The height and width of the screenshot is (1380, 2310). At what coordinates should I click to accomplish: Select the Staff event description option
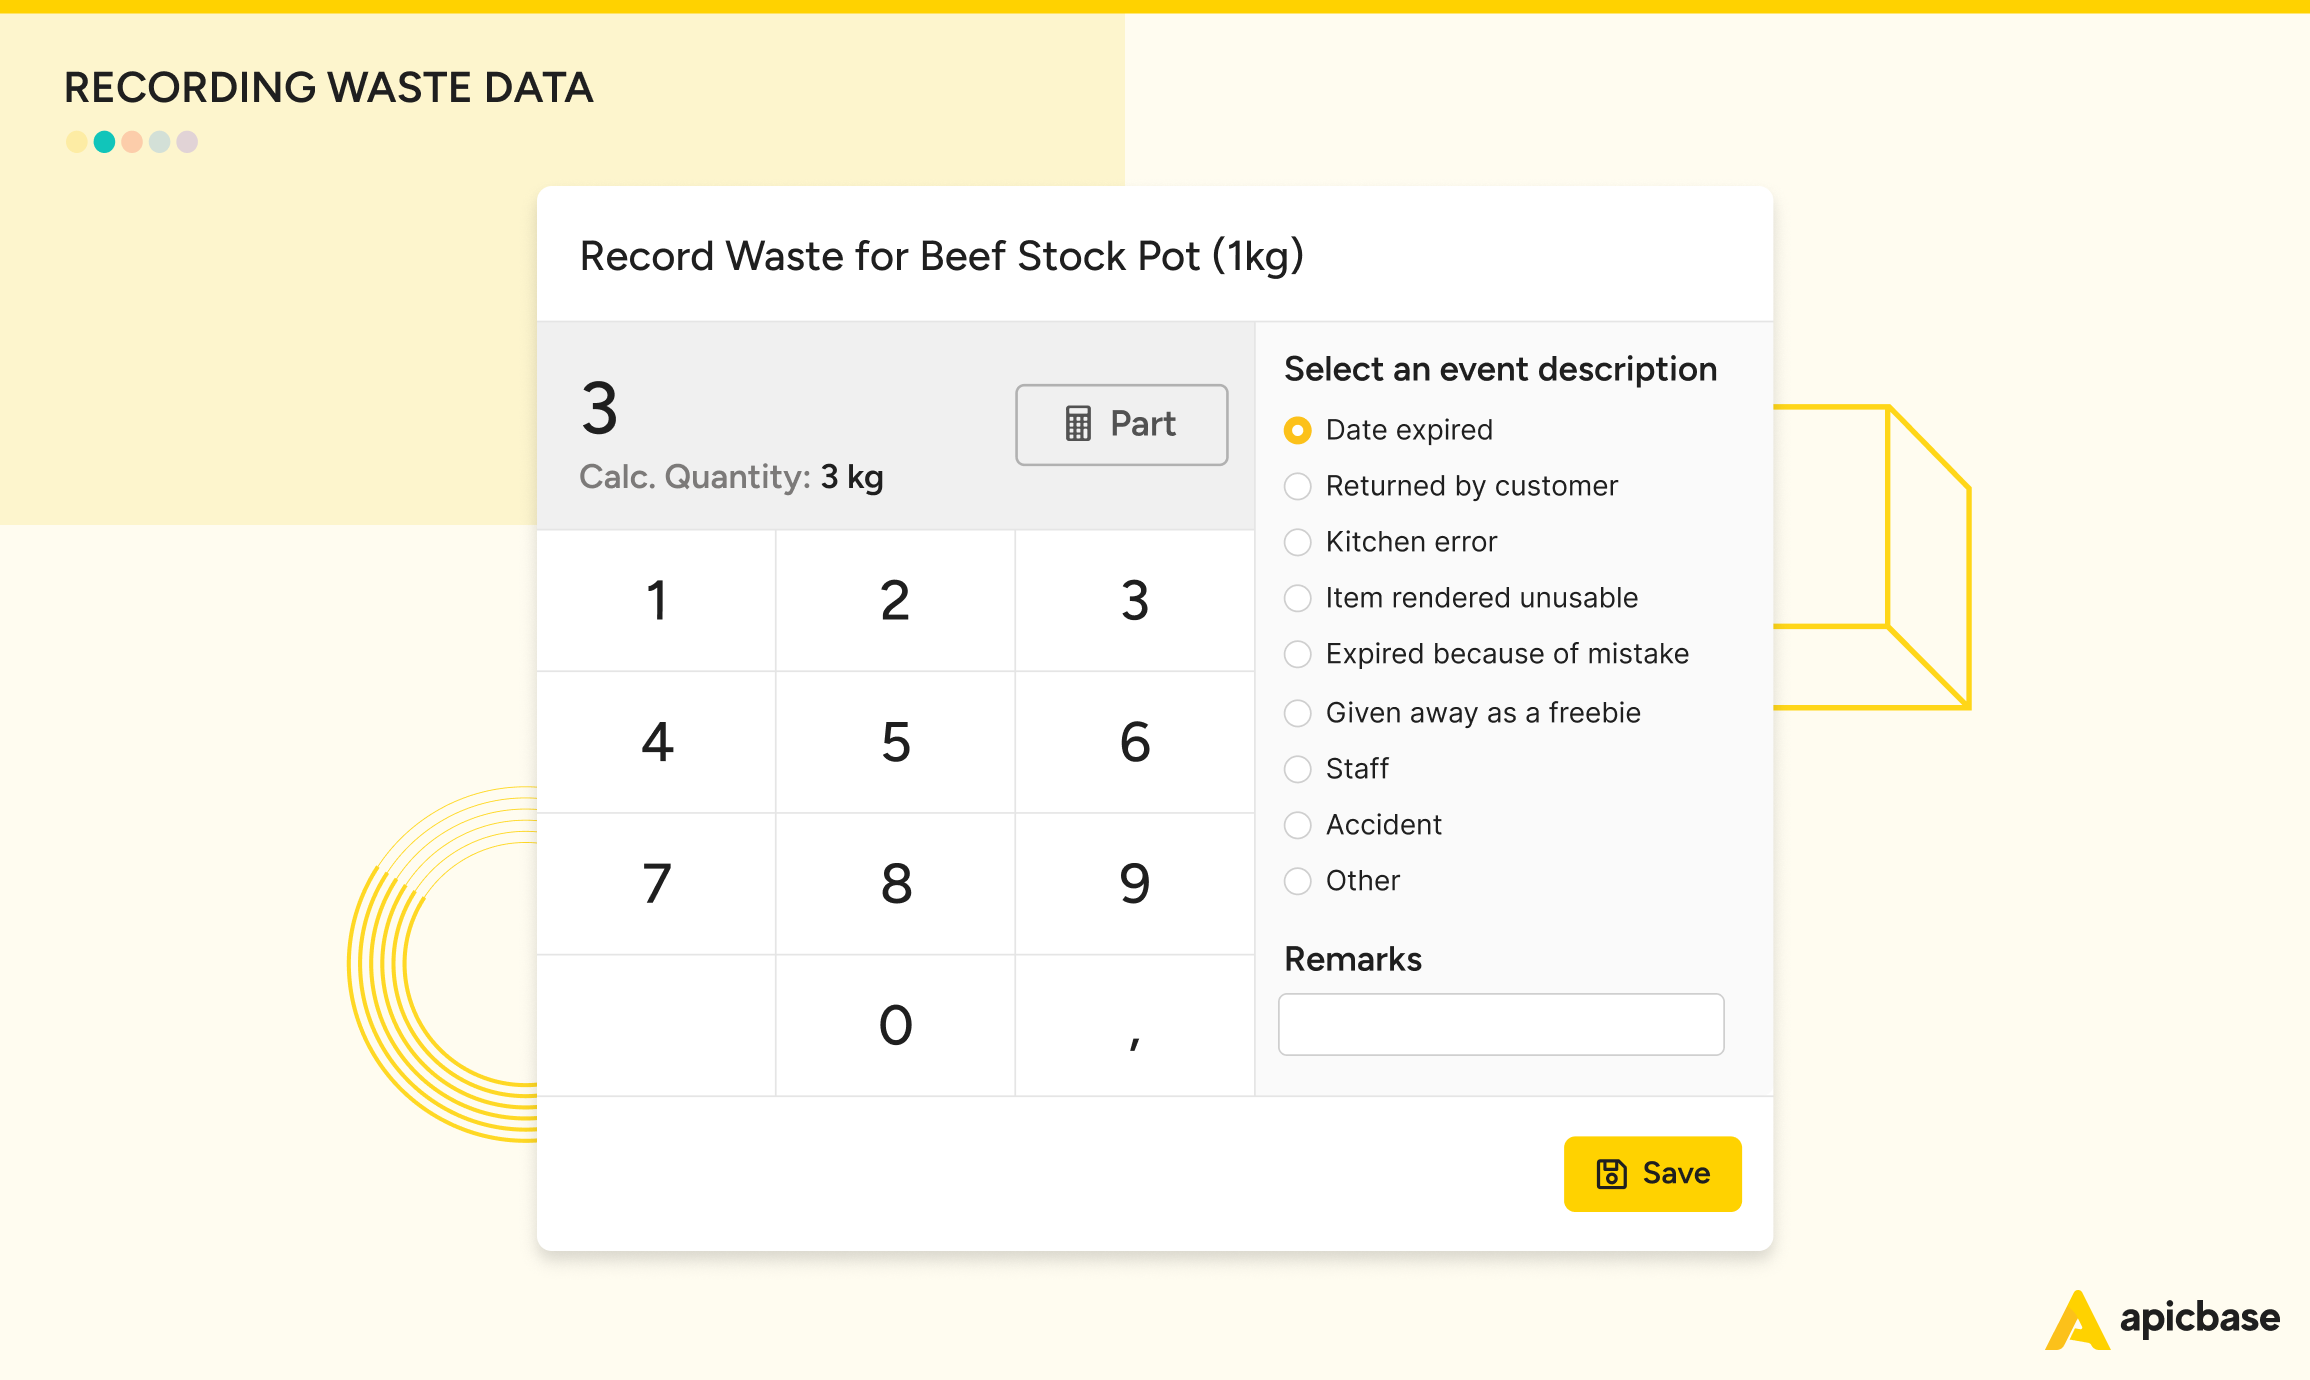tap(1298, 767)
